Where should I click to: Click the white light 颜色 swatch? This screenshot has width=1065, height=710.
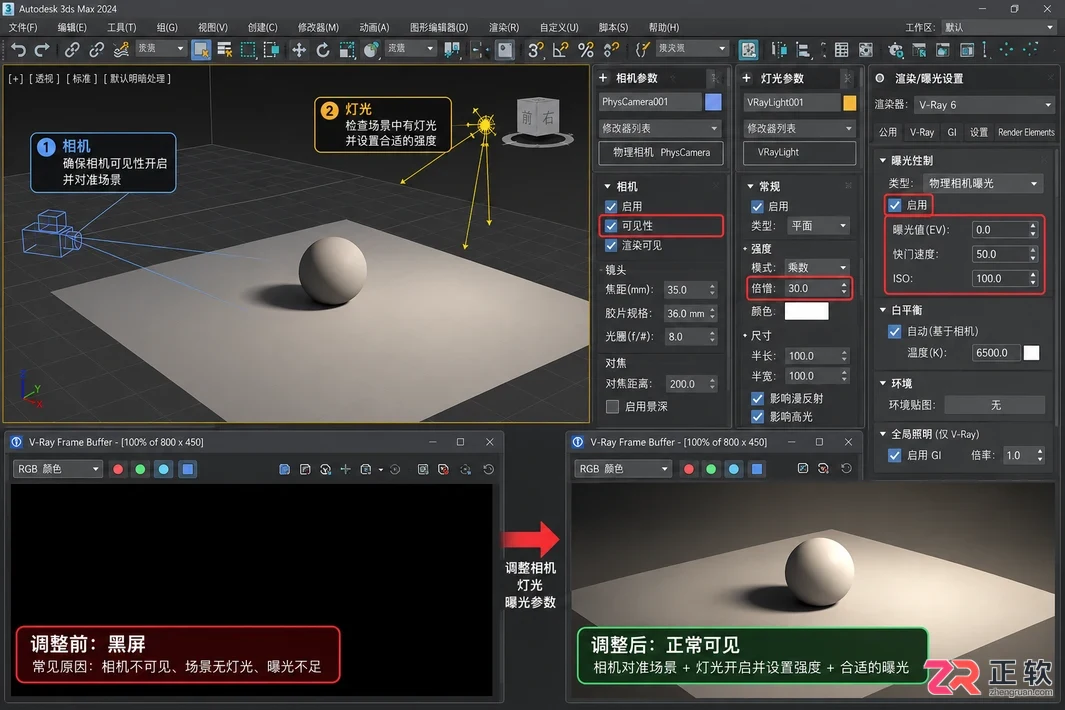(x=806, y=311)
